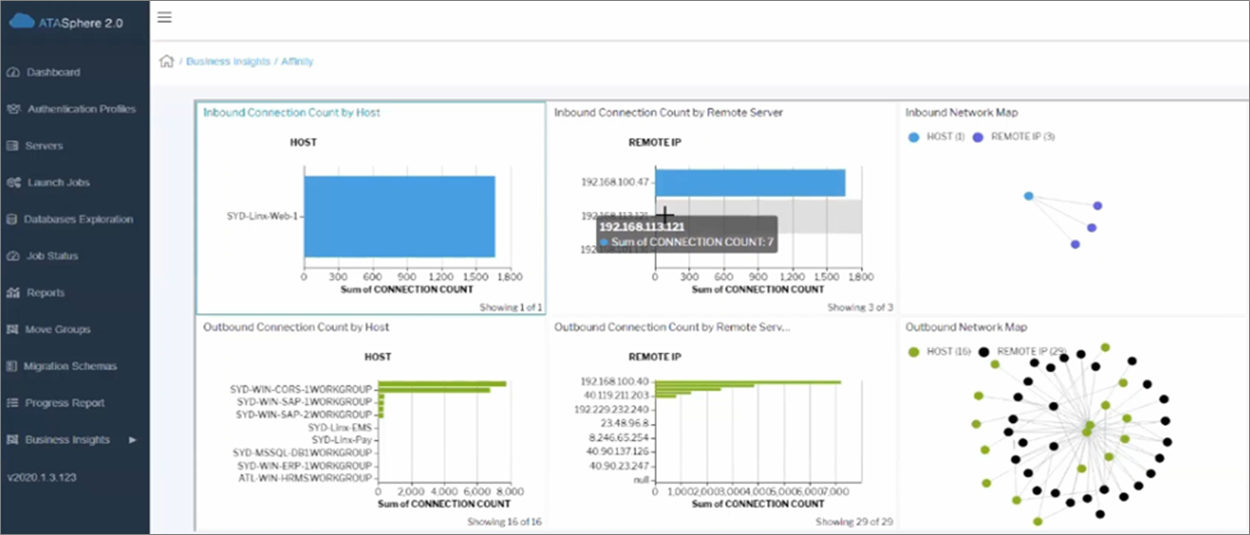Click the SYD-Linx-Web-1 blue bar
1250x535 pixels.
(x=400, y=216)
